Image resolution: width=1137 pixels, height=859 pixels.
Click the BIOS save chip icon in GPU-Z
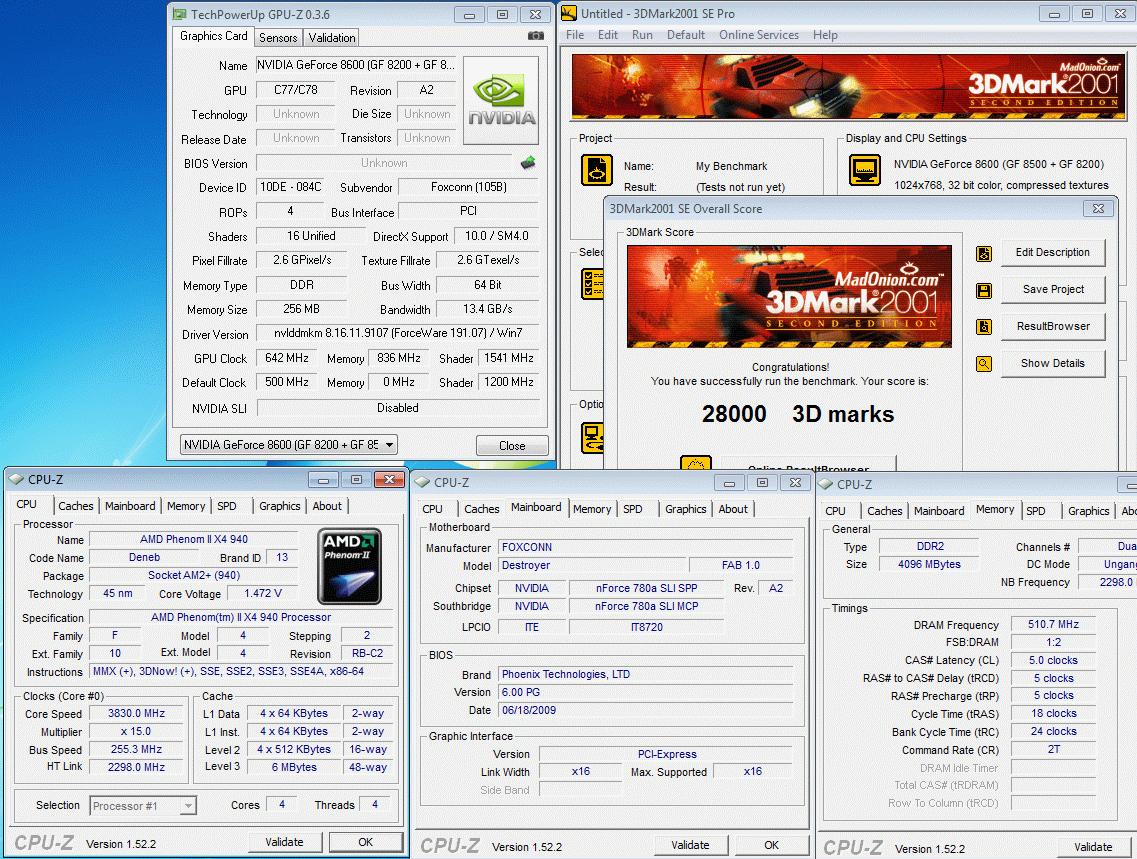point(528,163)
